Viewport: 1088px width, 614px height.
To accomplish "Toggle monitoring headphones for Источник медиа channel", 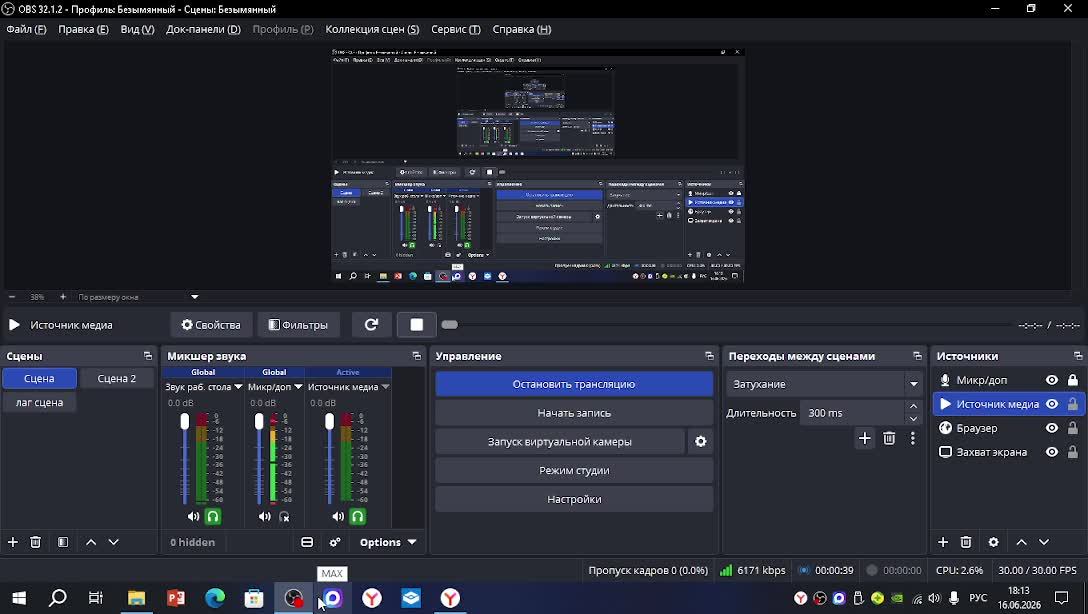I will (357, 516).
